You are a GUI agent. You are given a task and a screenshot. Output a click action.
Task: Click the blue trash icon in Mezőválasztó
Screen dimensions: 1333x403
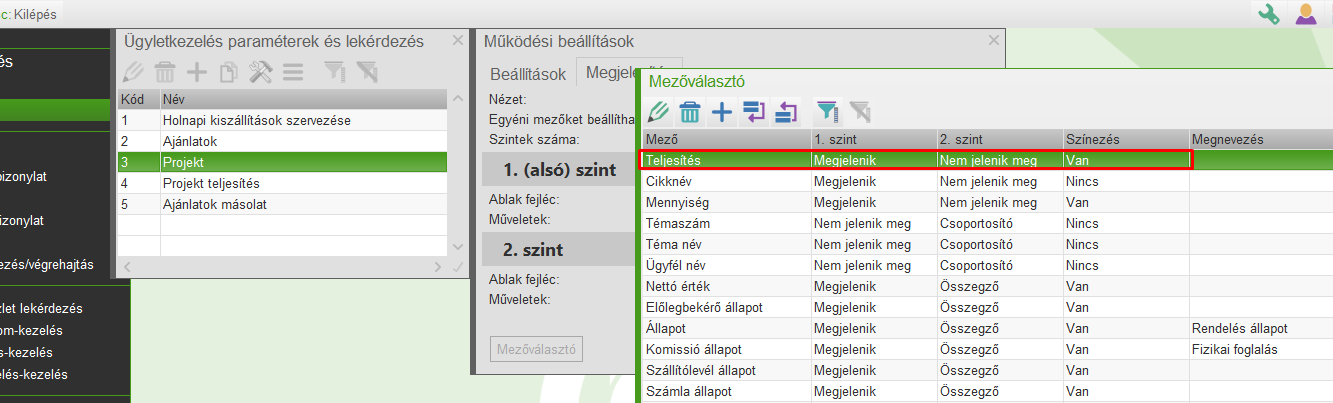click(x=690, y=112)
